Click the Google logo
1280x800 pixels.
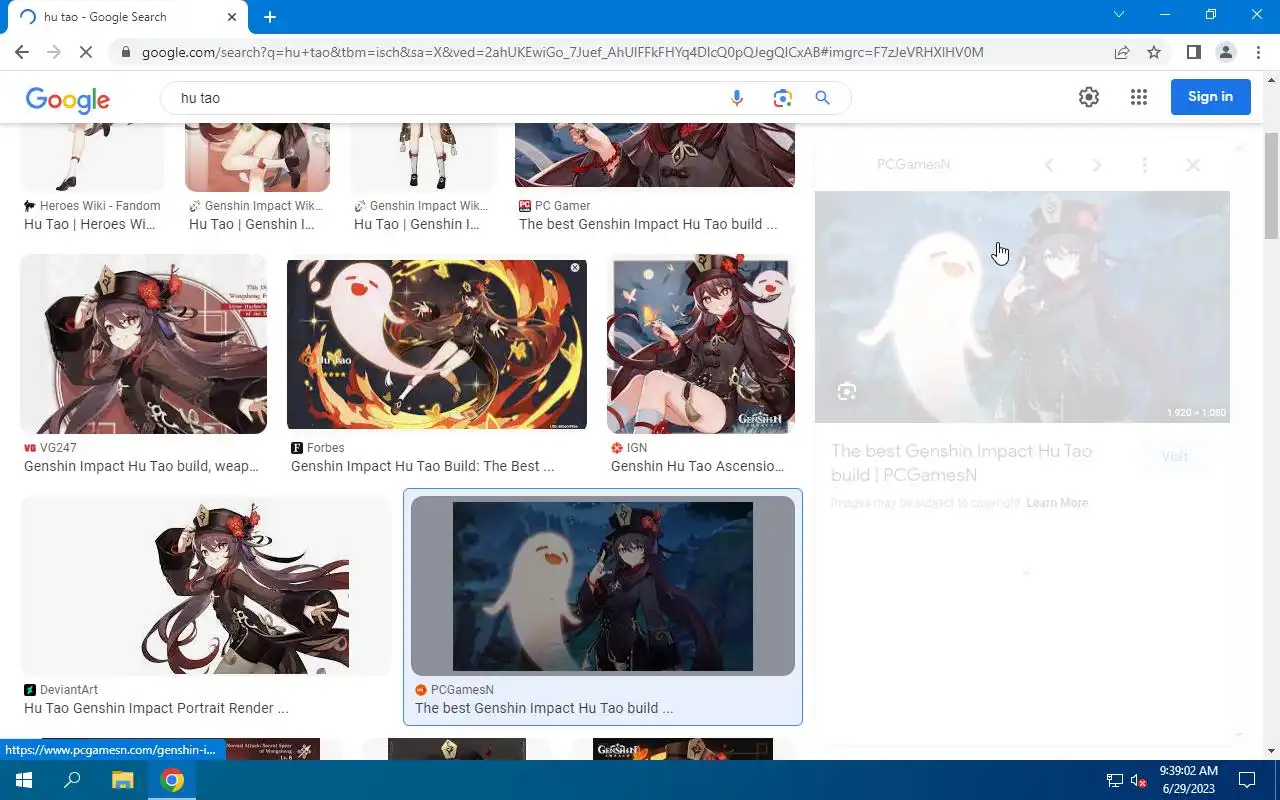coord(68,98)
